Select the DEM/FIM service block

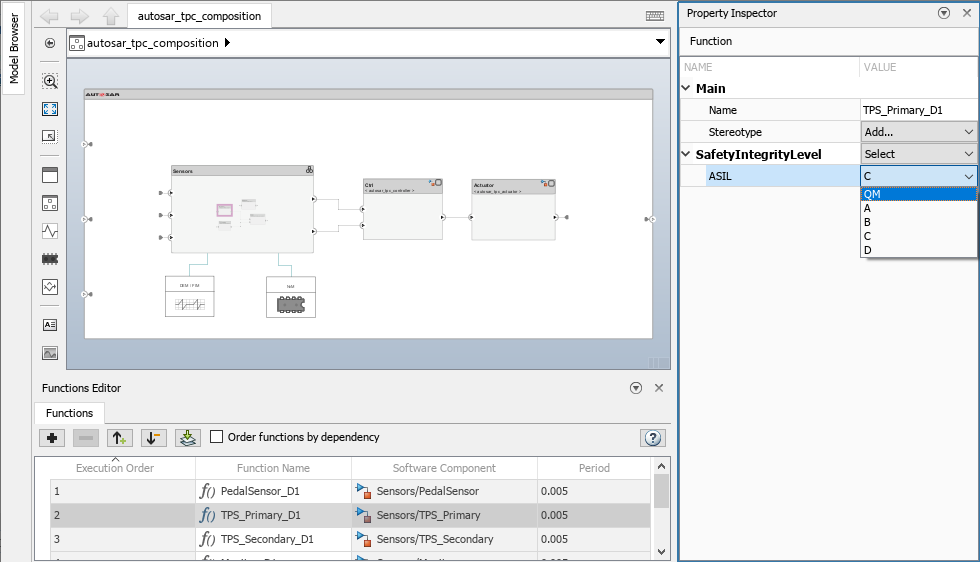189,296
